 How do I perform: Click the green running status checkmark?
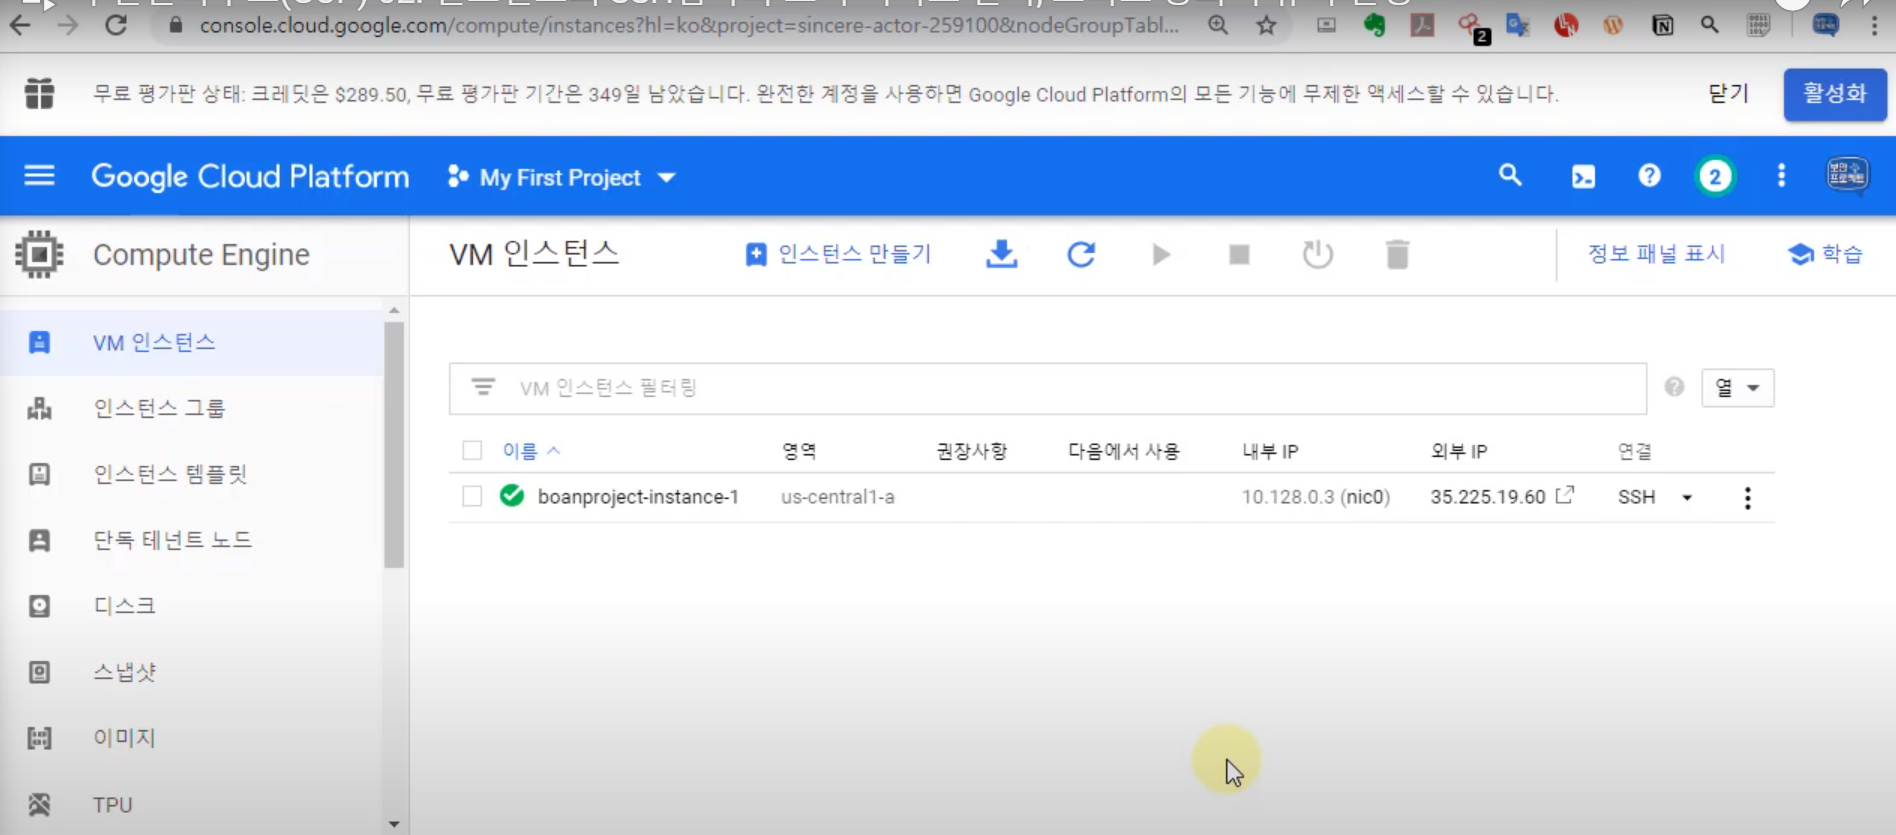click(512, 495)
